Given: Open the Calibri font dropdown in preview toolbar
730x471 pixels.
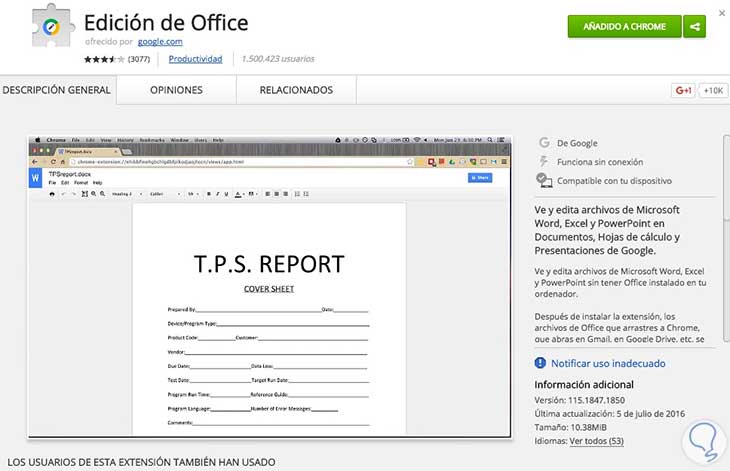Looking at the screenshot, I should pos(165,194).
